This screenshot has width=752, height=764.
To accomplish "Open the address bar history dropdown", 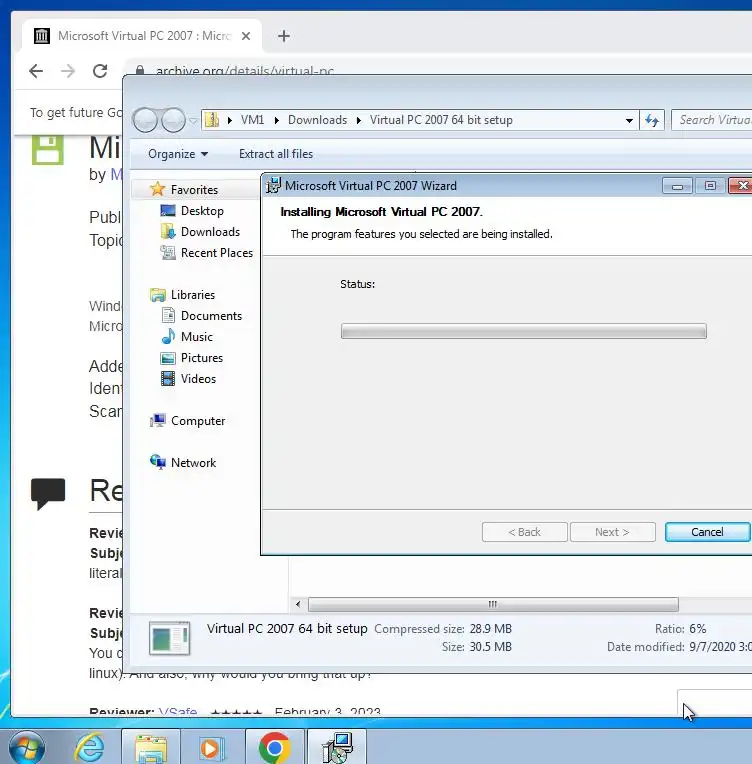I will point(629,120).
